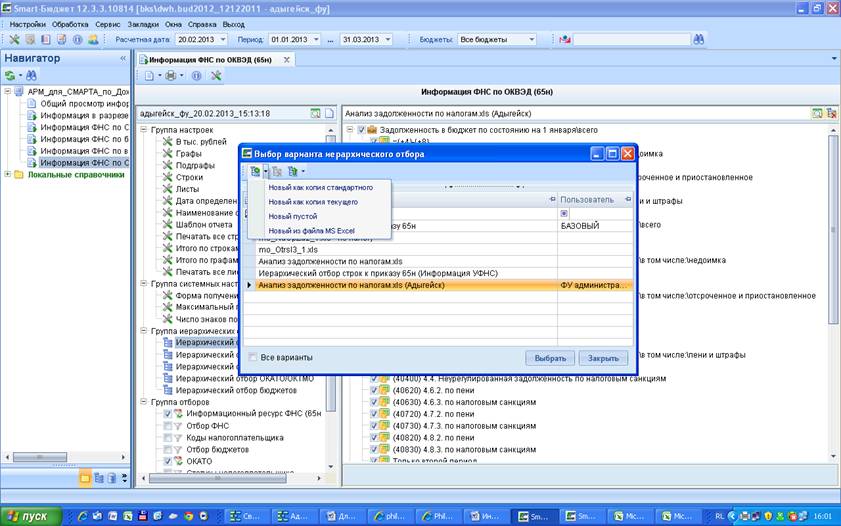This screenshot has height=526, width=841.
Task: Collapse the Группа настроек tree node
Action: coord(144,130)
